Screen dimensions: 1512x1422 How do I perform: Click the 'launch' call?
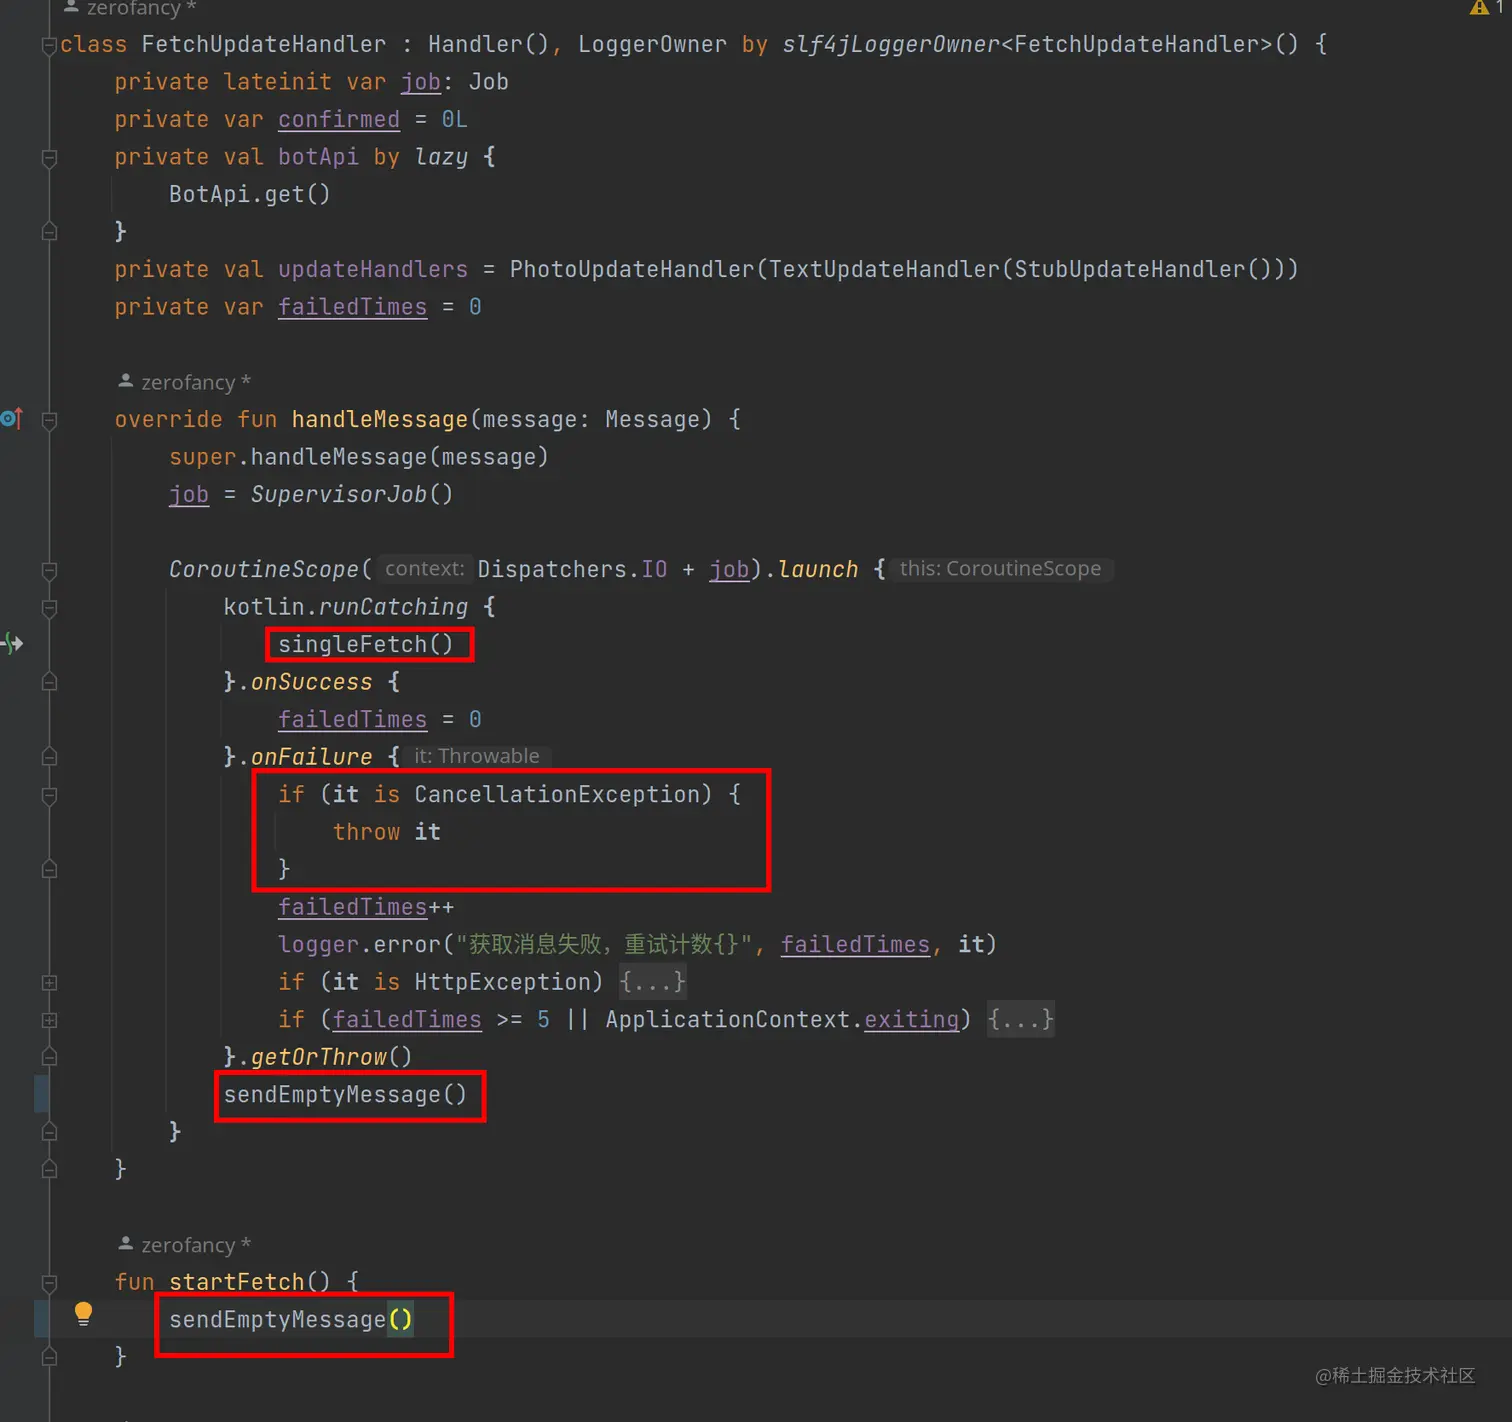(x=818, y=569)
